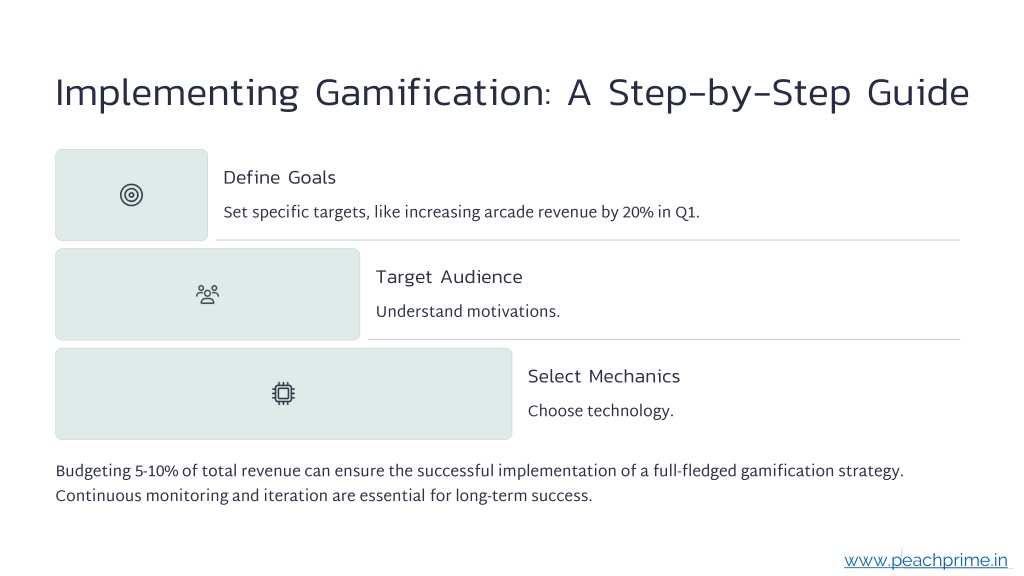Open the www.peachprime.in link
Screen dimensions: 1024x576
(x=925, y=560)
